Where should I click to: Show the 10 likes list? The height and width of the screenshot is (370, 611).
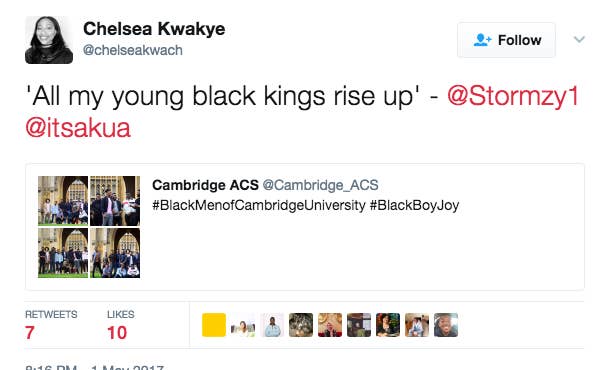pos(120,325)
